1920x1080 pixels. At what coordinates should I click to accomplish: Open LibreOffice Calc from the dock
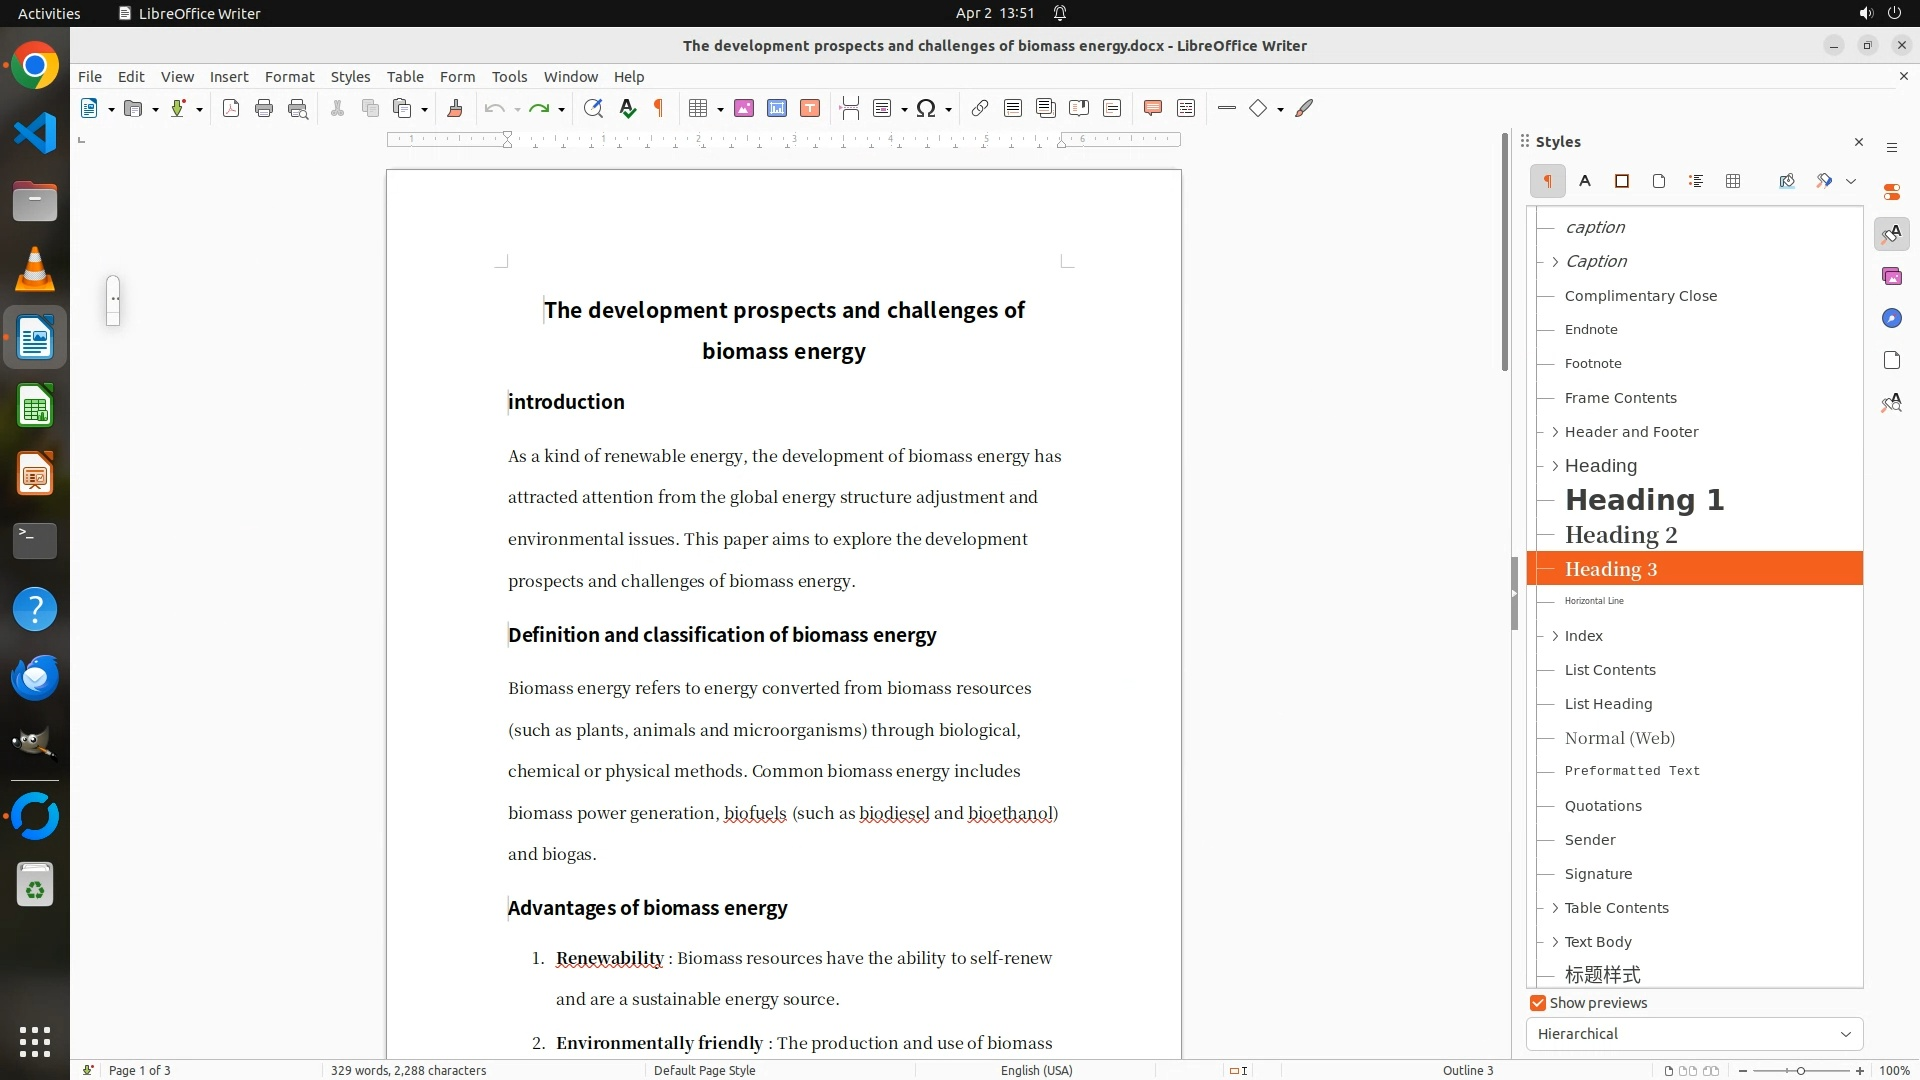pos(35,407)
